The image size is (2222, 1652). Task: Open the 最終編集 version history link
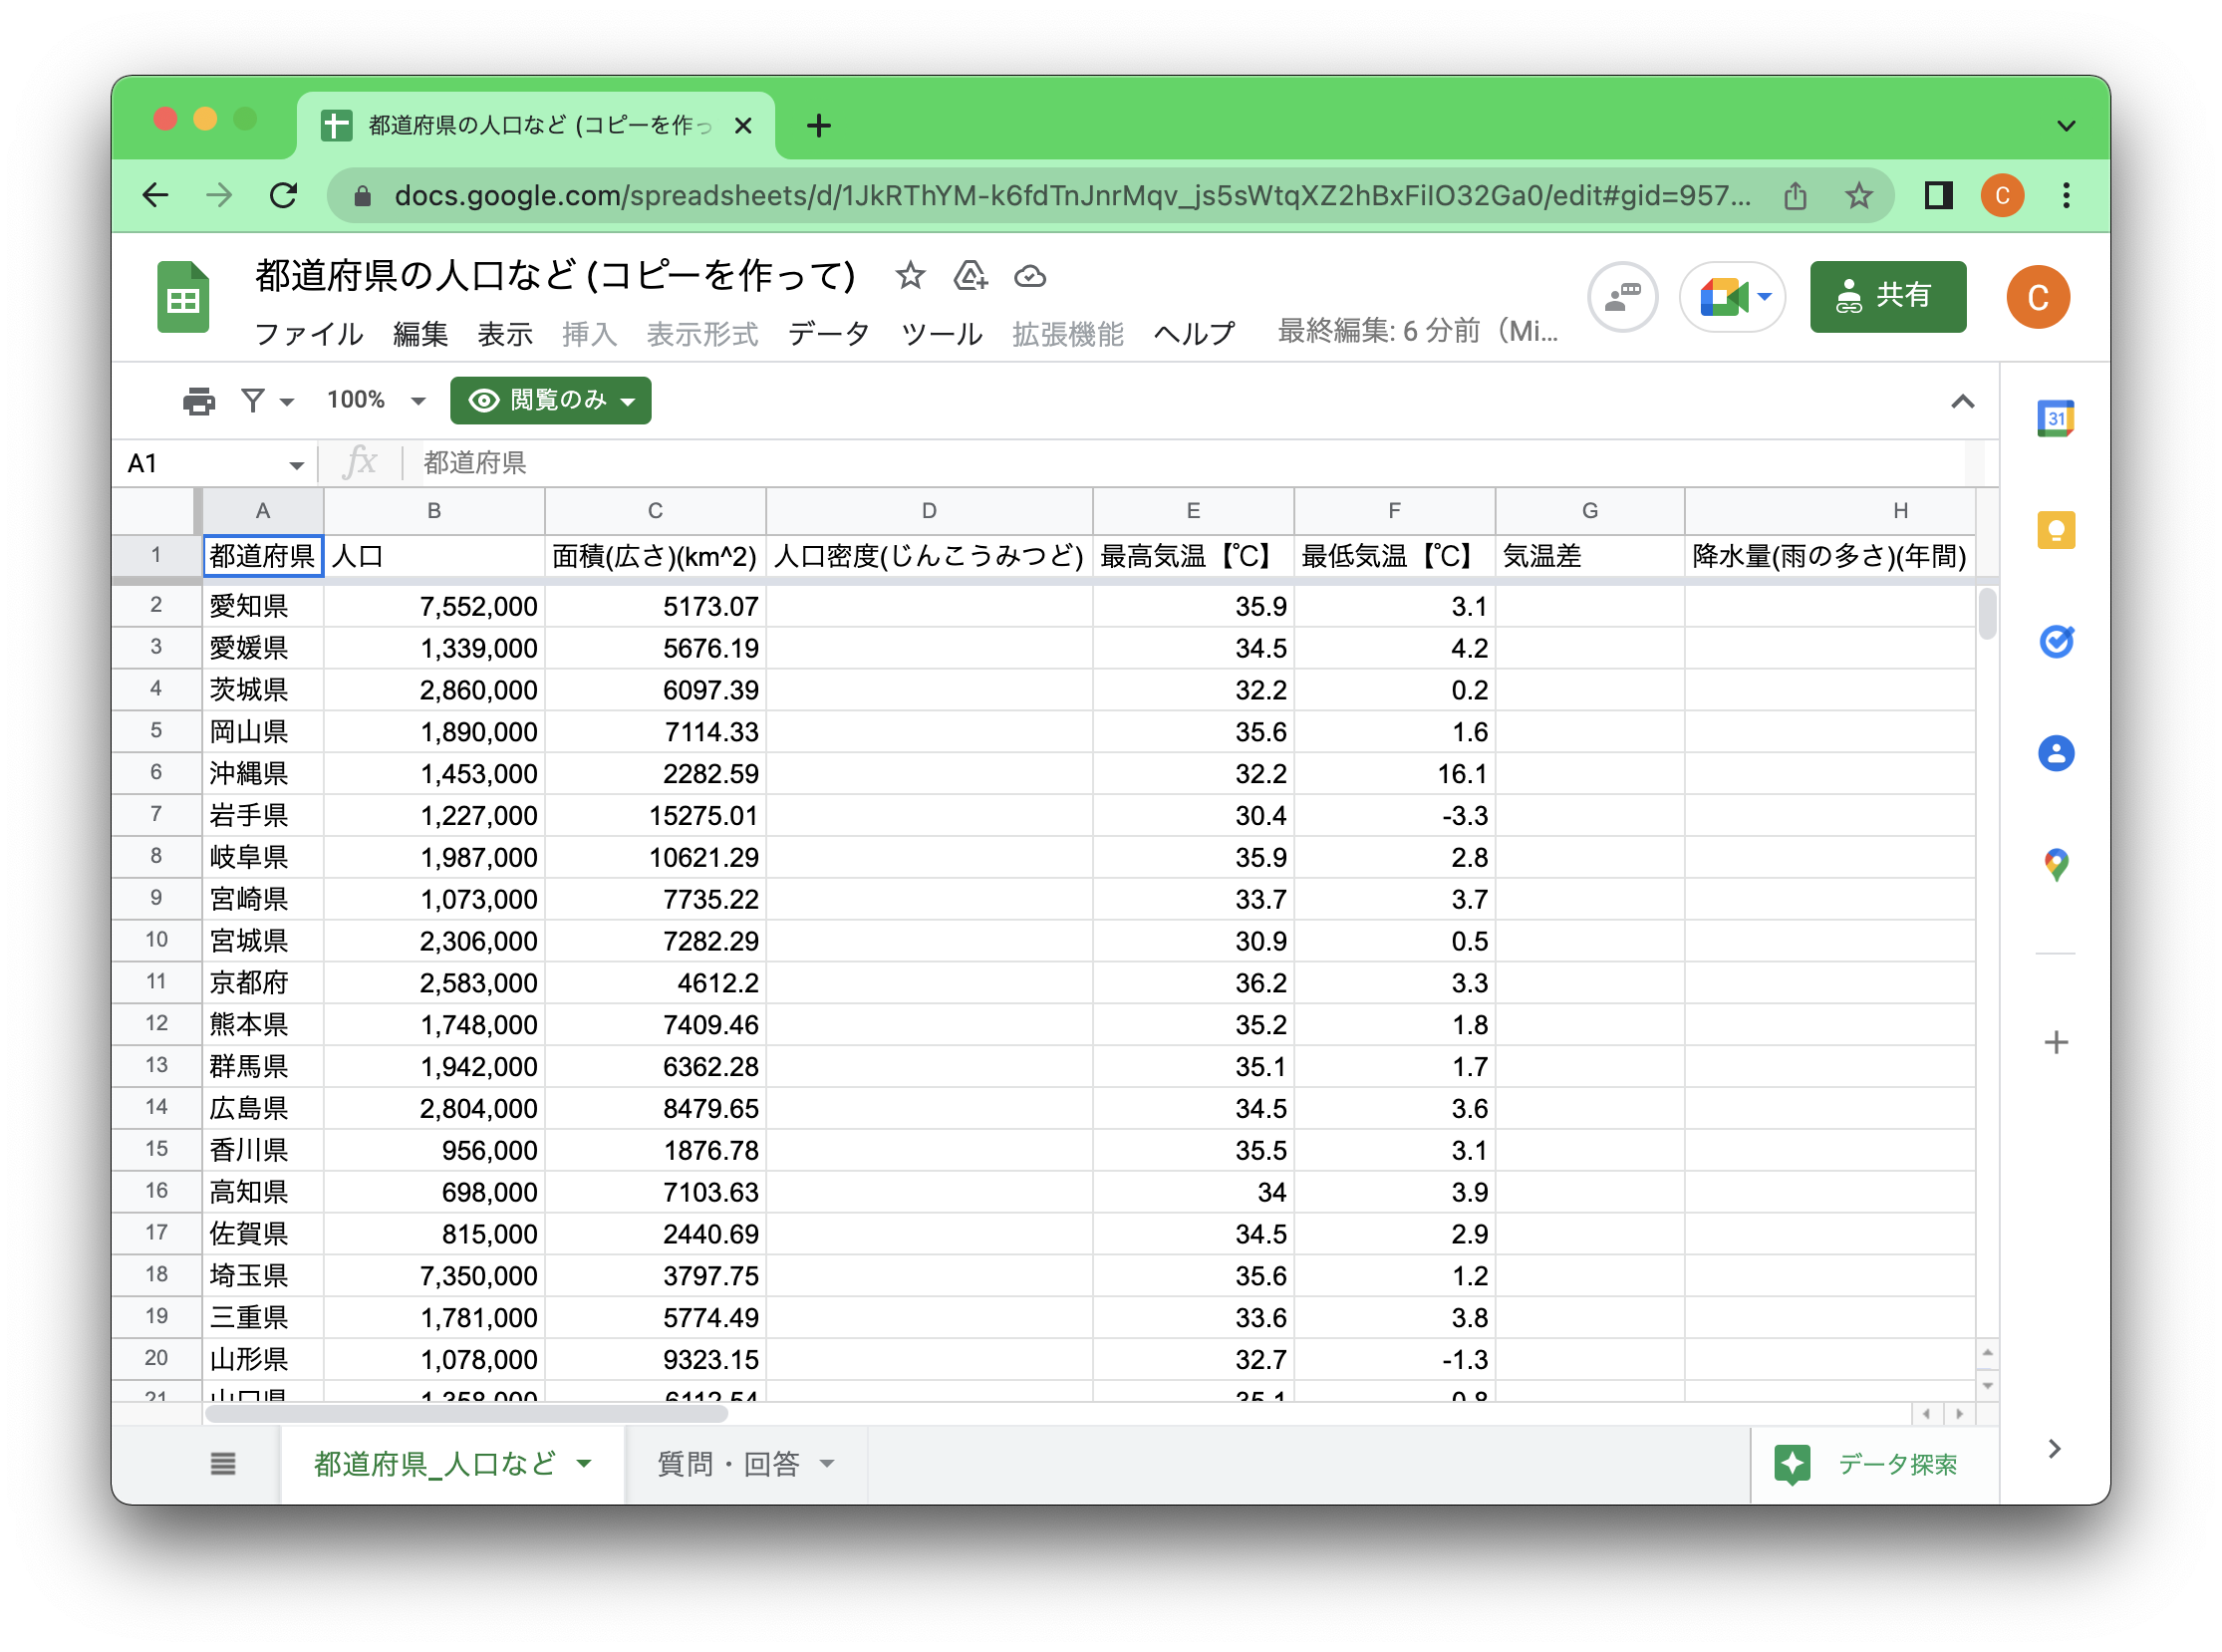(1417, 331)
